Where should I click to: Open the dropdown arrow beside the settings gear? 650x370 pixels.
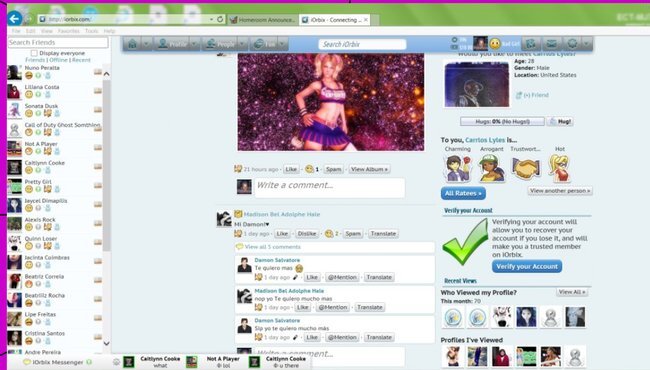(586, 44)
